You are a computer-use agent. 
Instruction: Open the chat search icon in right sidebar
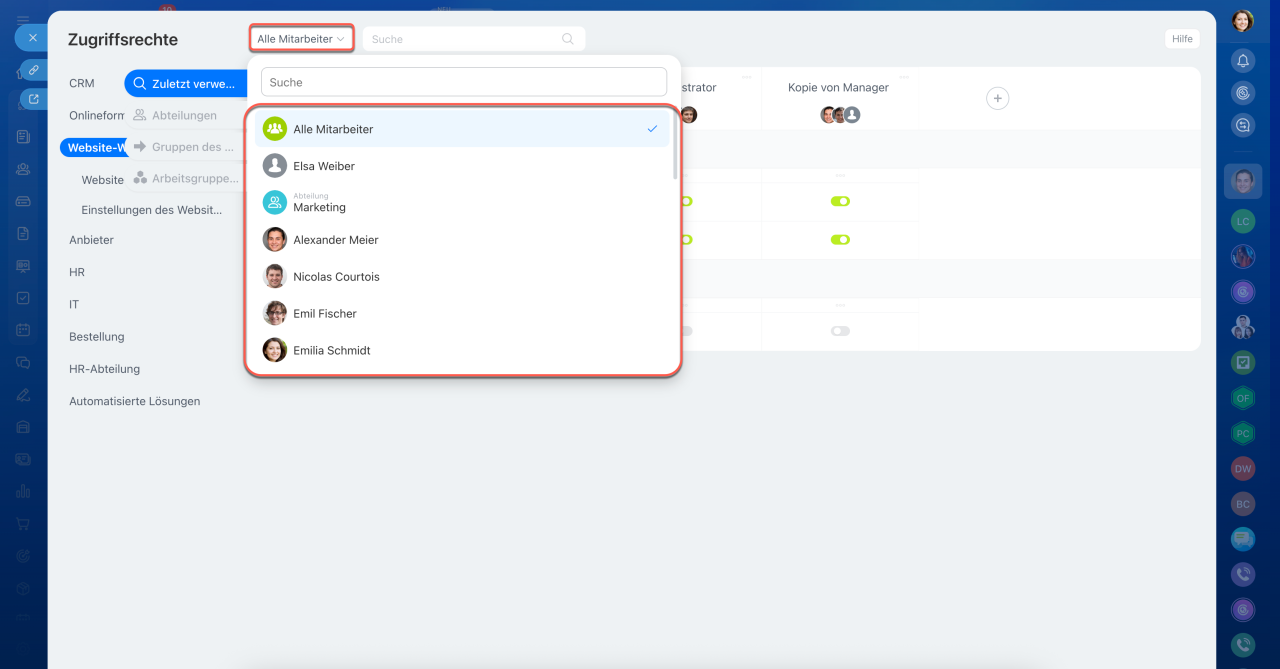pyautogui.click(x=1243, y=125)
